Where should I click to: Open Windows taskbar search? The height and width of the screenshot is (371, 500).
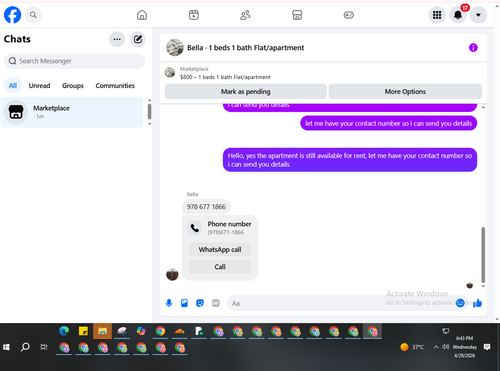[x=25, y=347]
